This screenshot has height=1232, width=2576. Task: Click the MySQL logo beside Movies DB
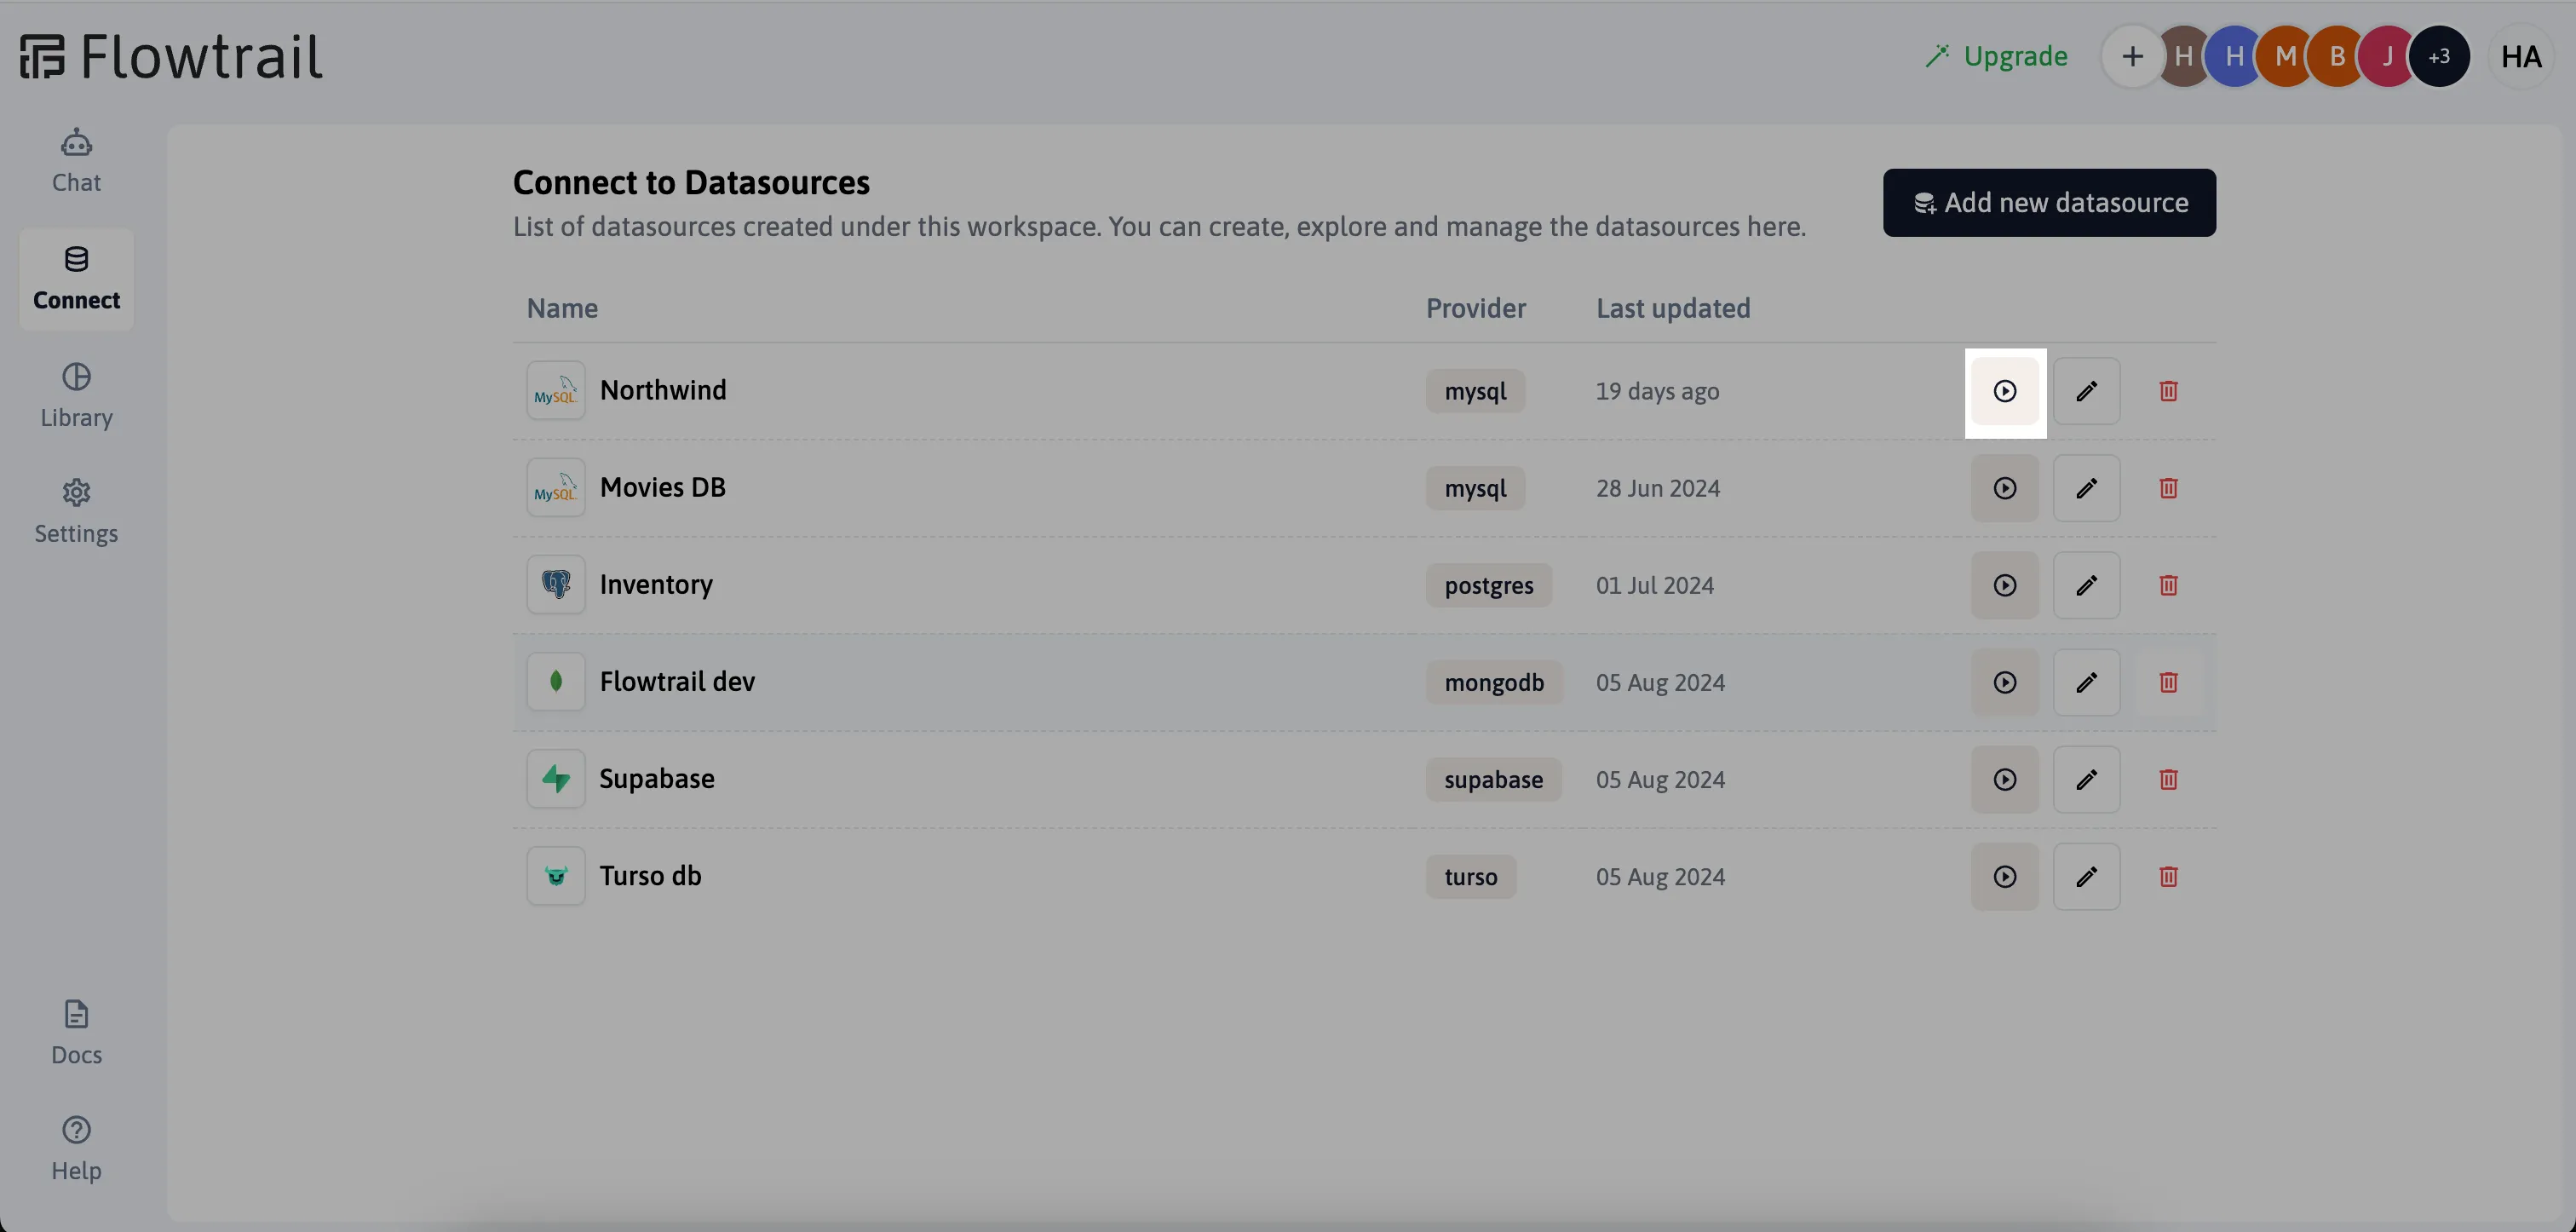click(x=556, y=488)
